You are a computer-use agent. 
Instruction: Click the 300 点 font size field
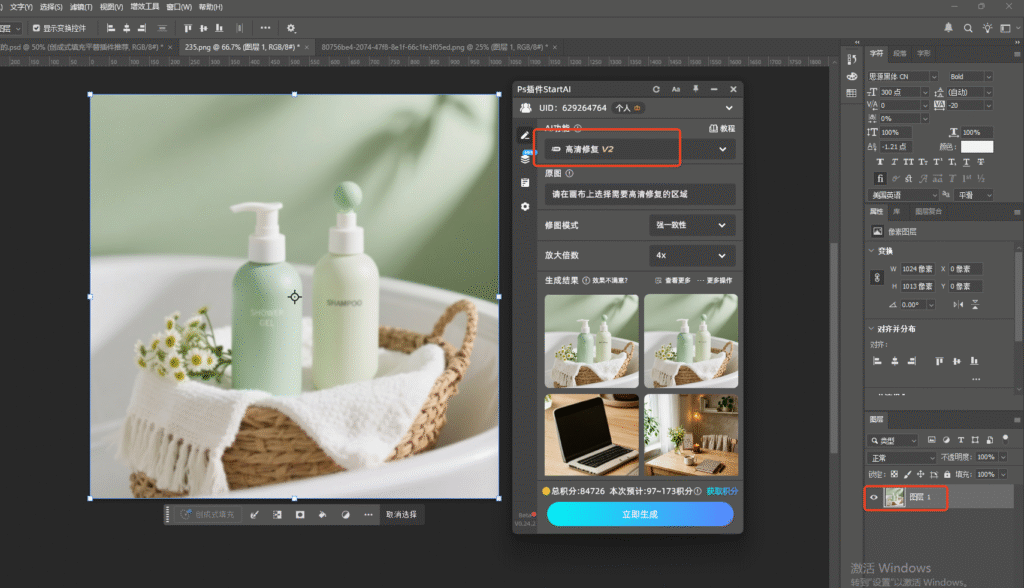coord(899,92)
